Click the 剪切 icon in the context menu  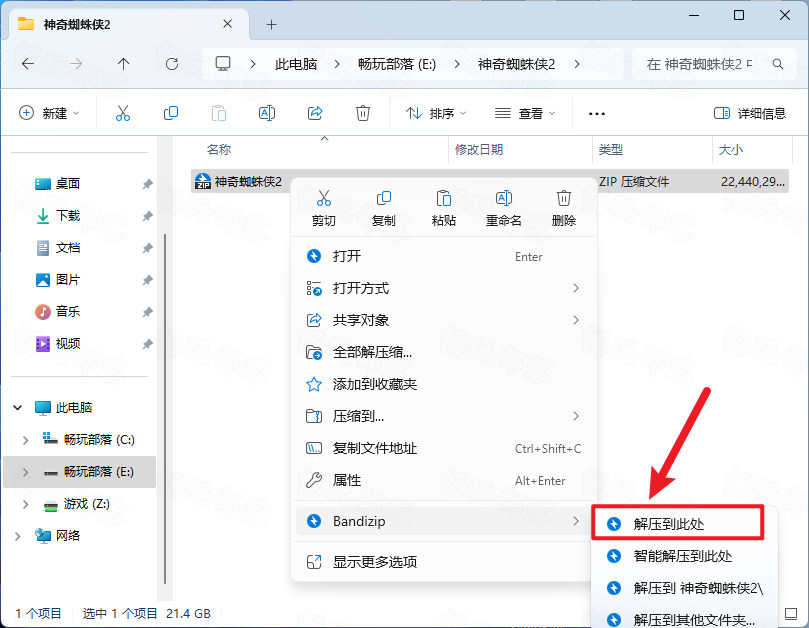(x=323, y=198)
